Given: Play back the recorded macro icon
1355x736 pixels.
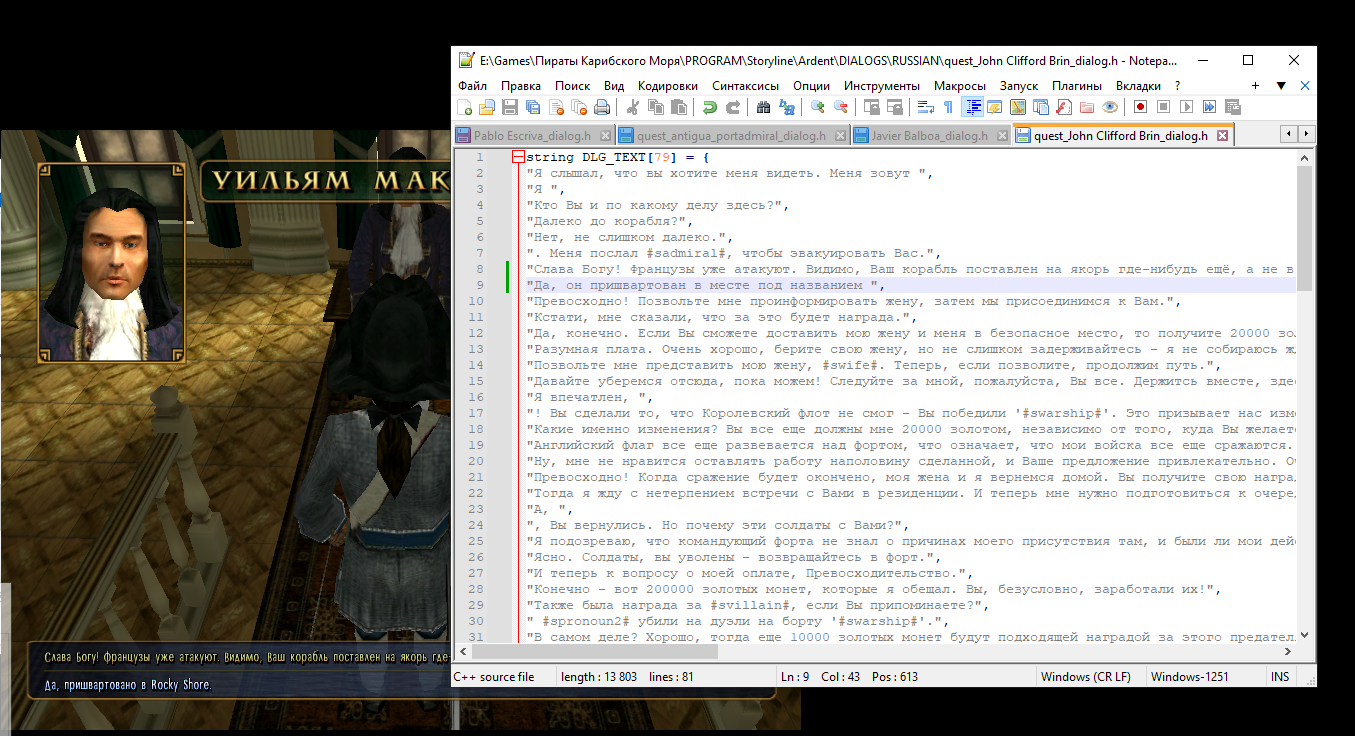Looking at the screenshot, I should point(1186,107).
